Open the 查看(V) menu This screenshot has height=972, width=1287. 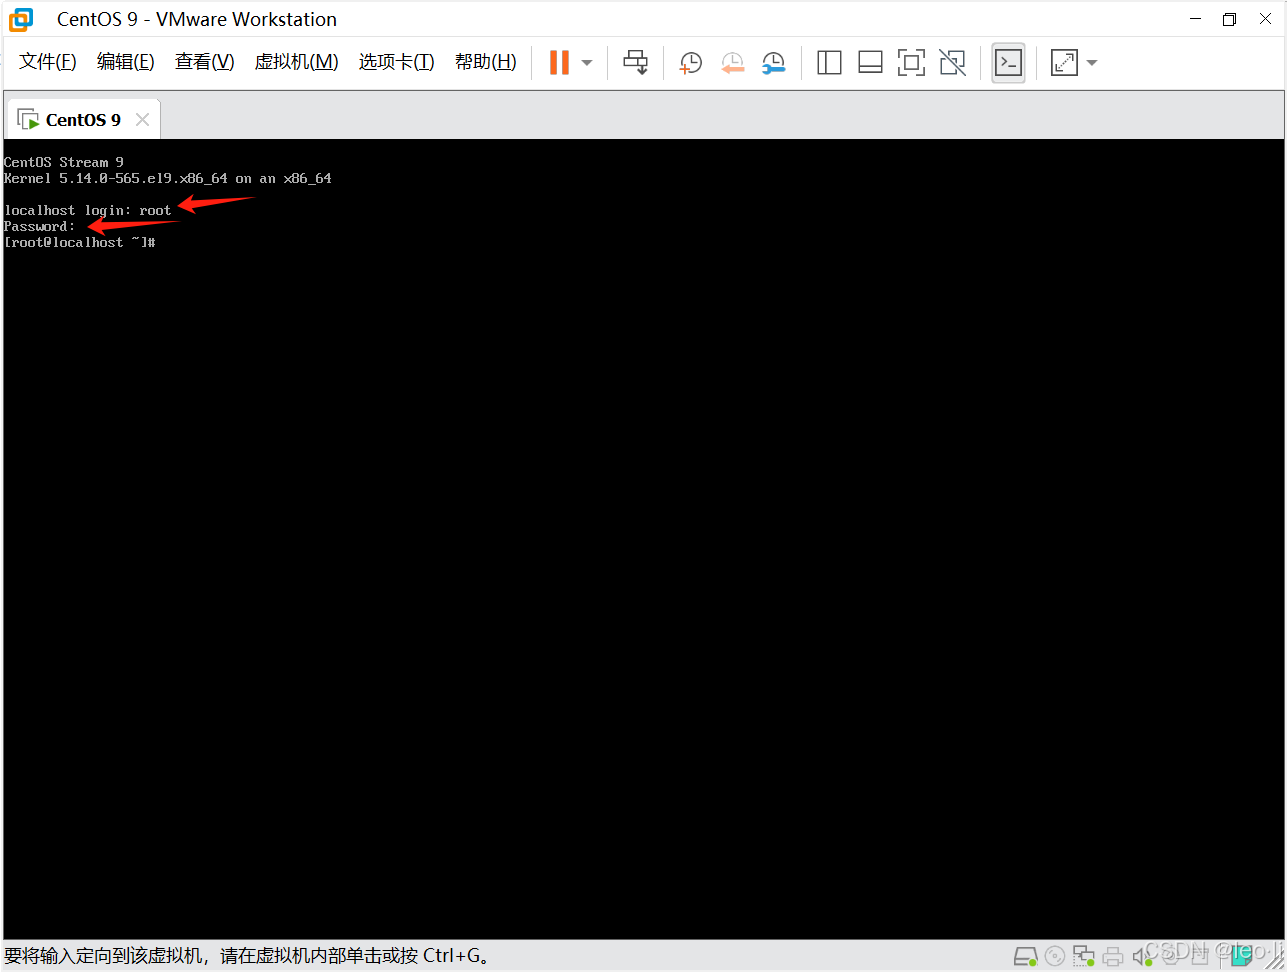[x=204, y=62]
